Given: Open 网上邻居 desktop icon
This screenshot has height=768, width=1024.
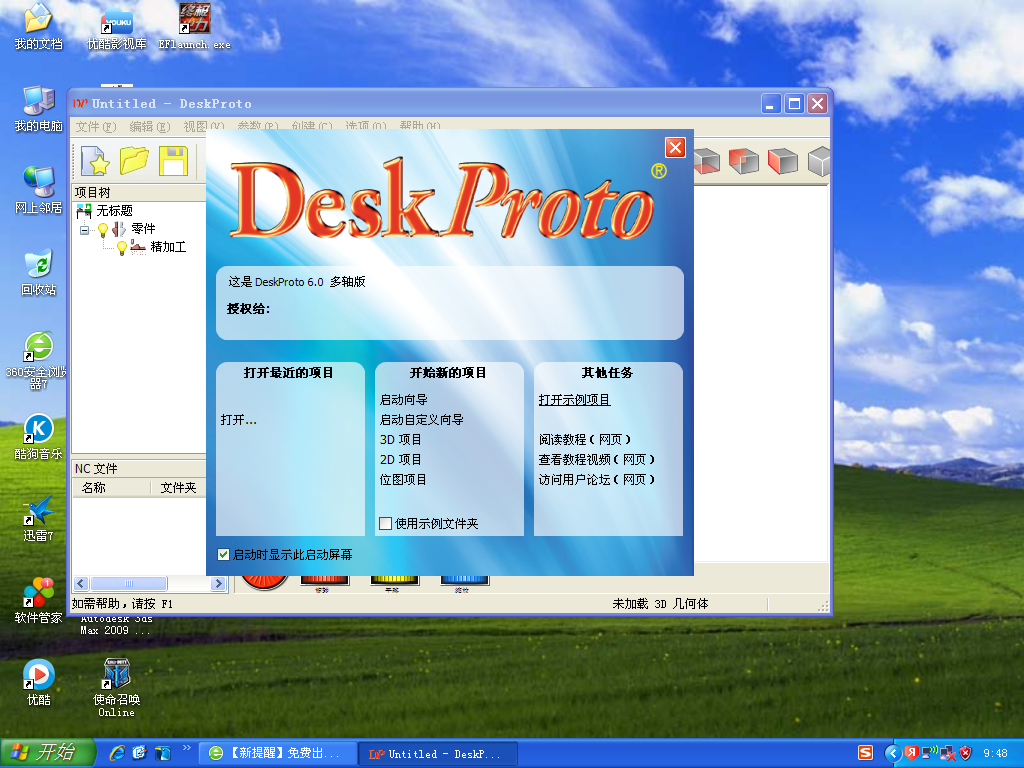Looking at the screenshot, I should 39,191.
